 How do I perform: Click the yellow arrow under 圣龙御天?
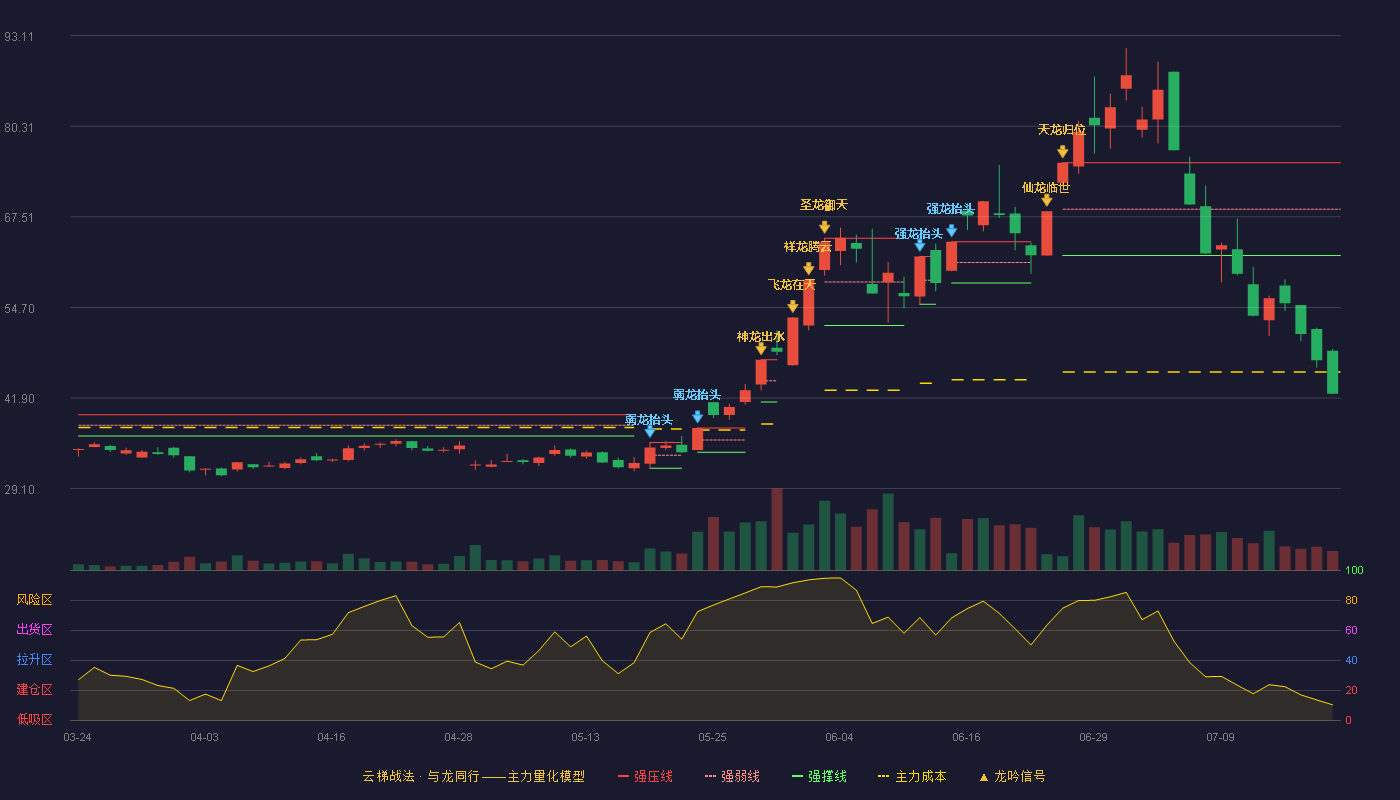pyautogui.click(x=825, y=228)
